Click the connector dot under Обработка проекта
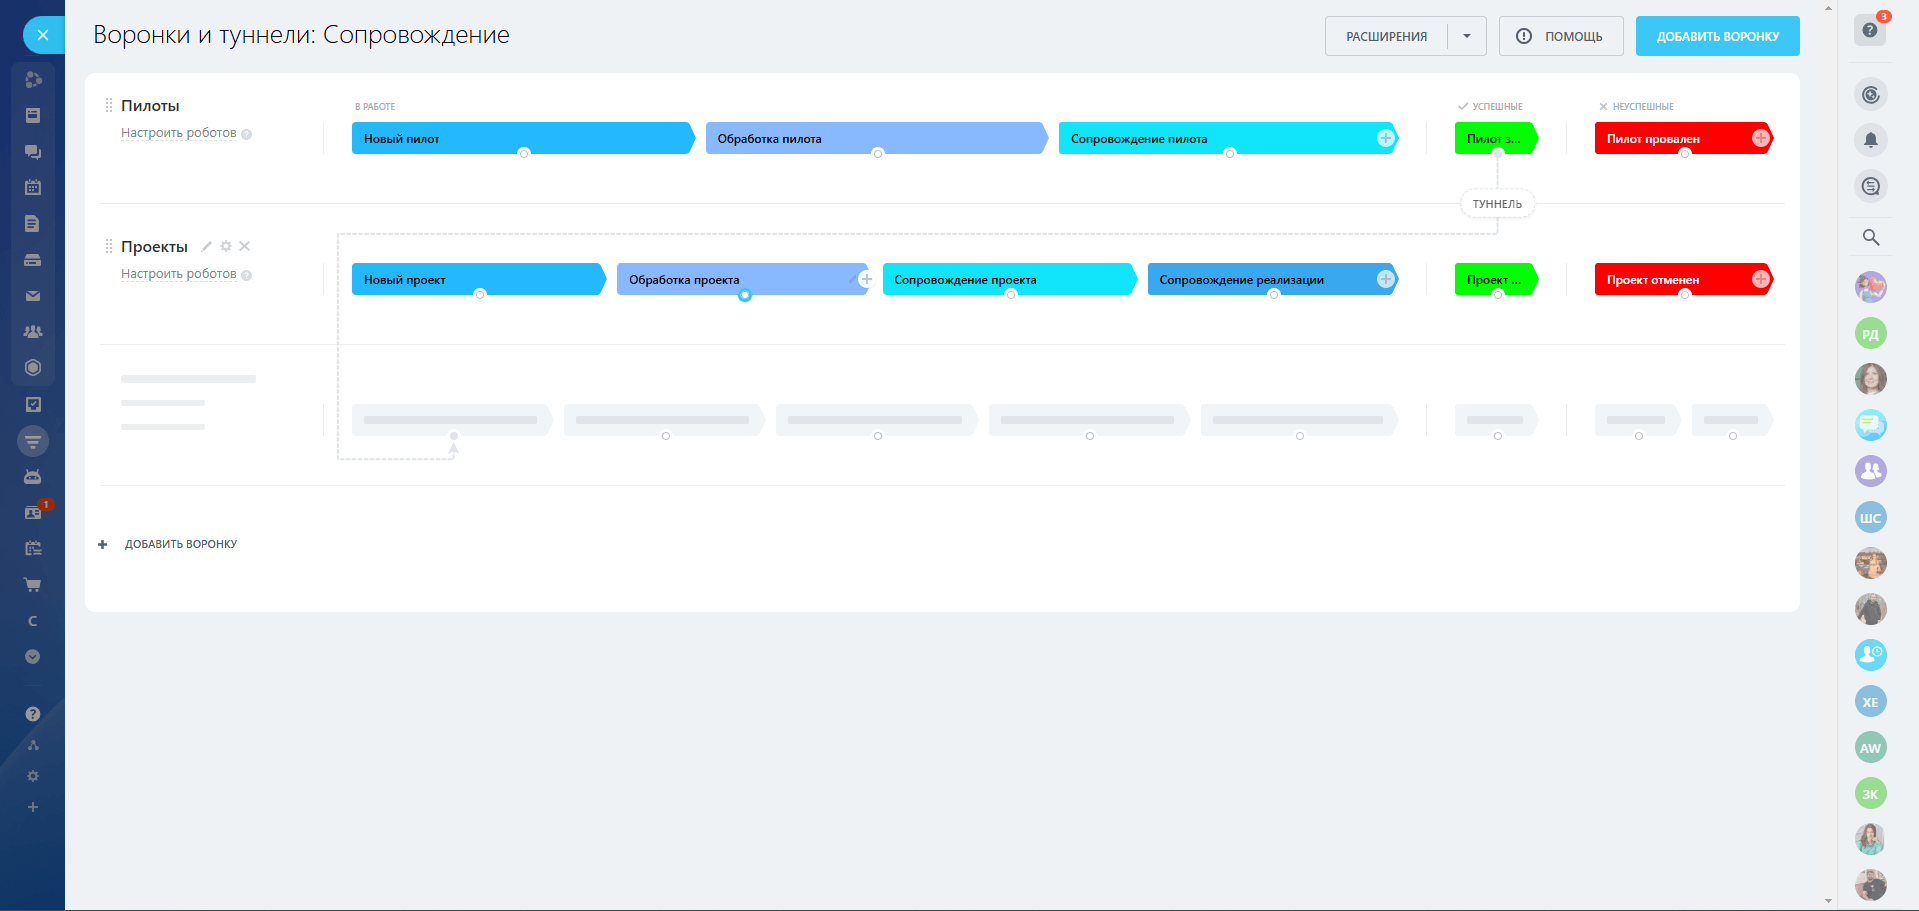Screen dimensions: 1919x911 [745, 295]
